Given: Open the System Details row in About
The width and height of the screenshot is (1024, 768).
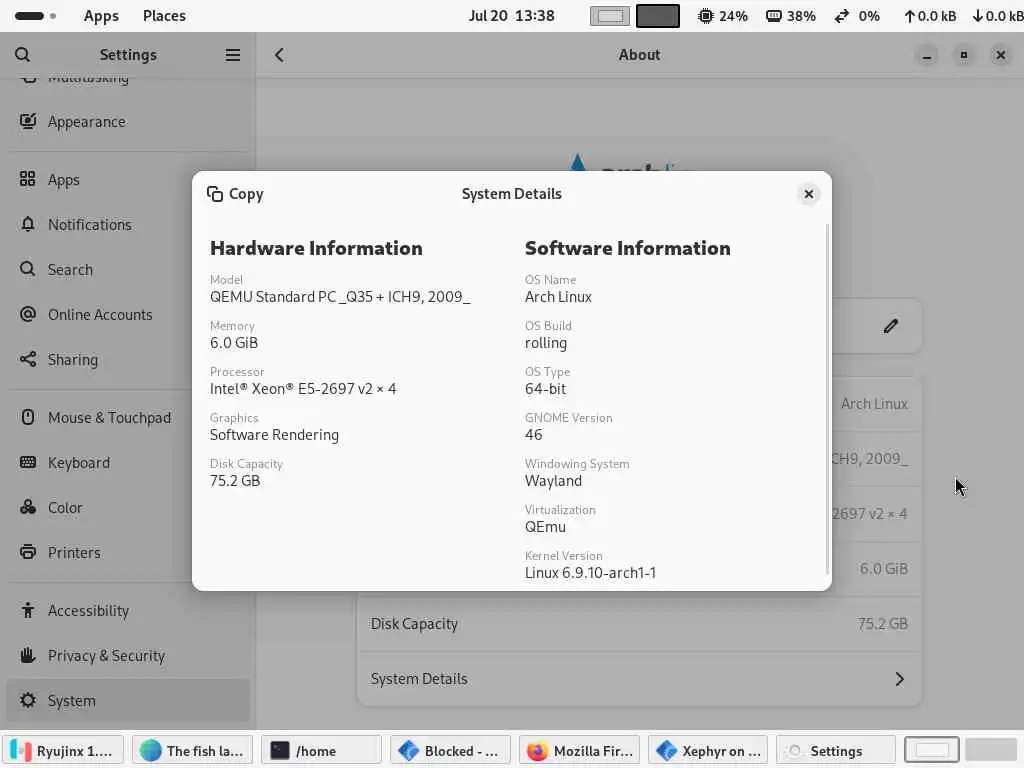Looking at the screenshot, I should tap(639, 679).
